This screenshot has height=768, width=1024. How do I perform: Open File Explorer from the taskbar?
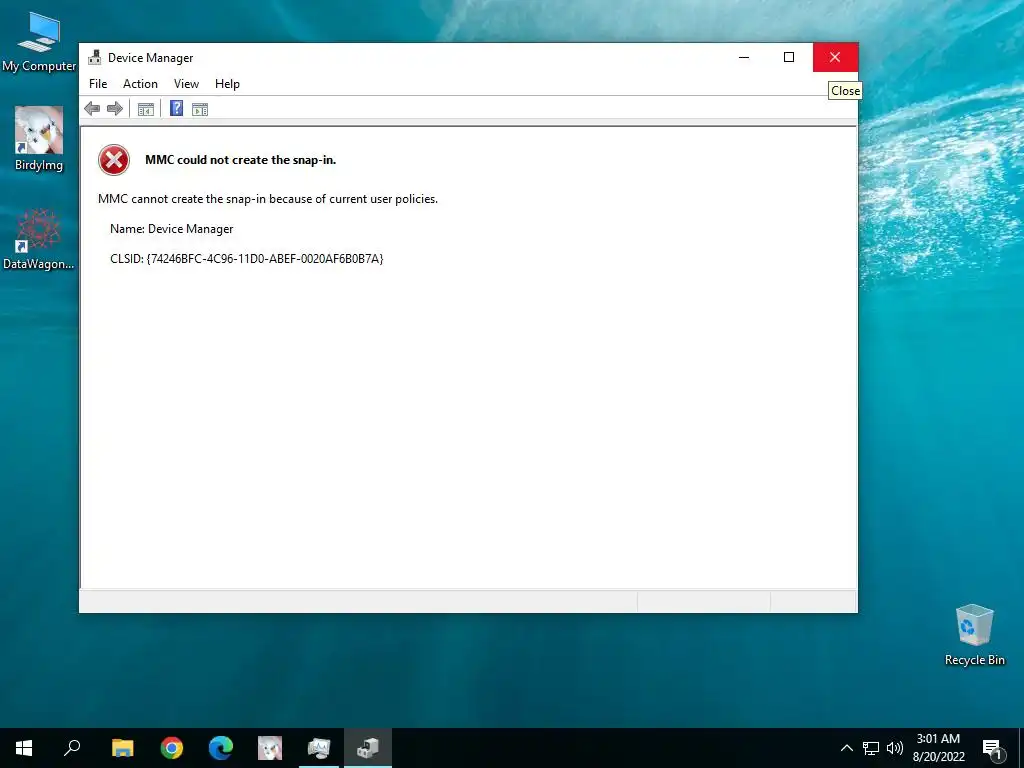coord(122,748)
